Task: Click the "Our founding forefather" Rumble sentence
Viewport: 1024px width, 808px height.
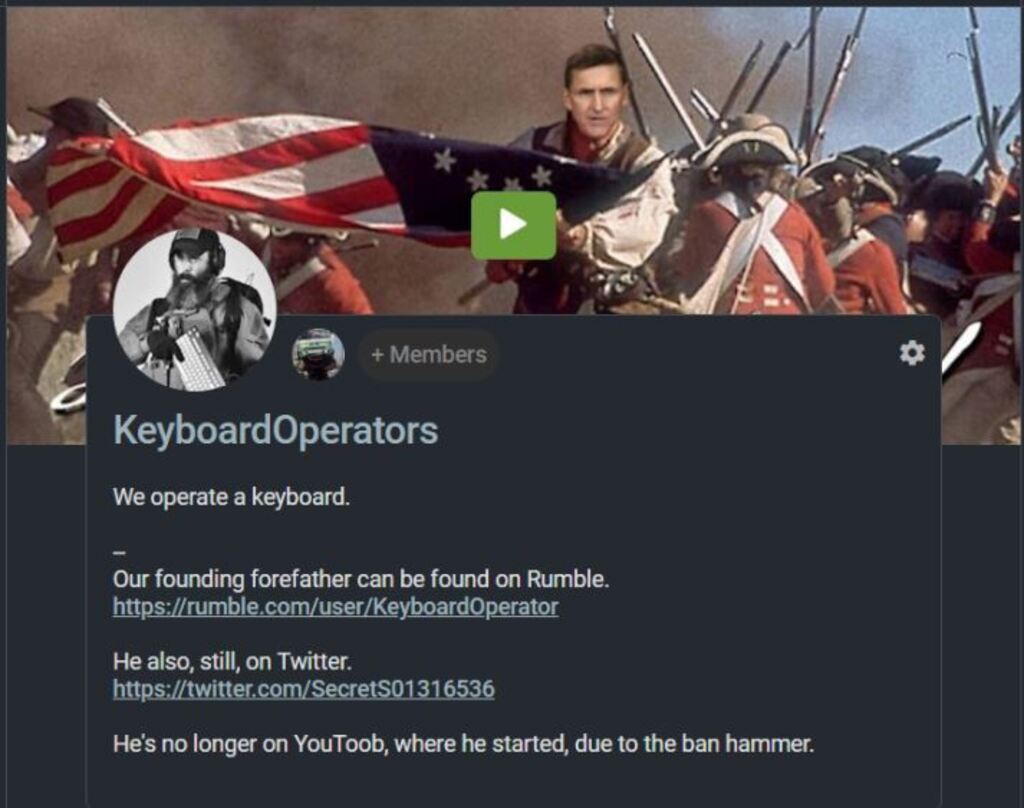Action: (360, 579)
